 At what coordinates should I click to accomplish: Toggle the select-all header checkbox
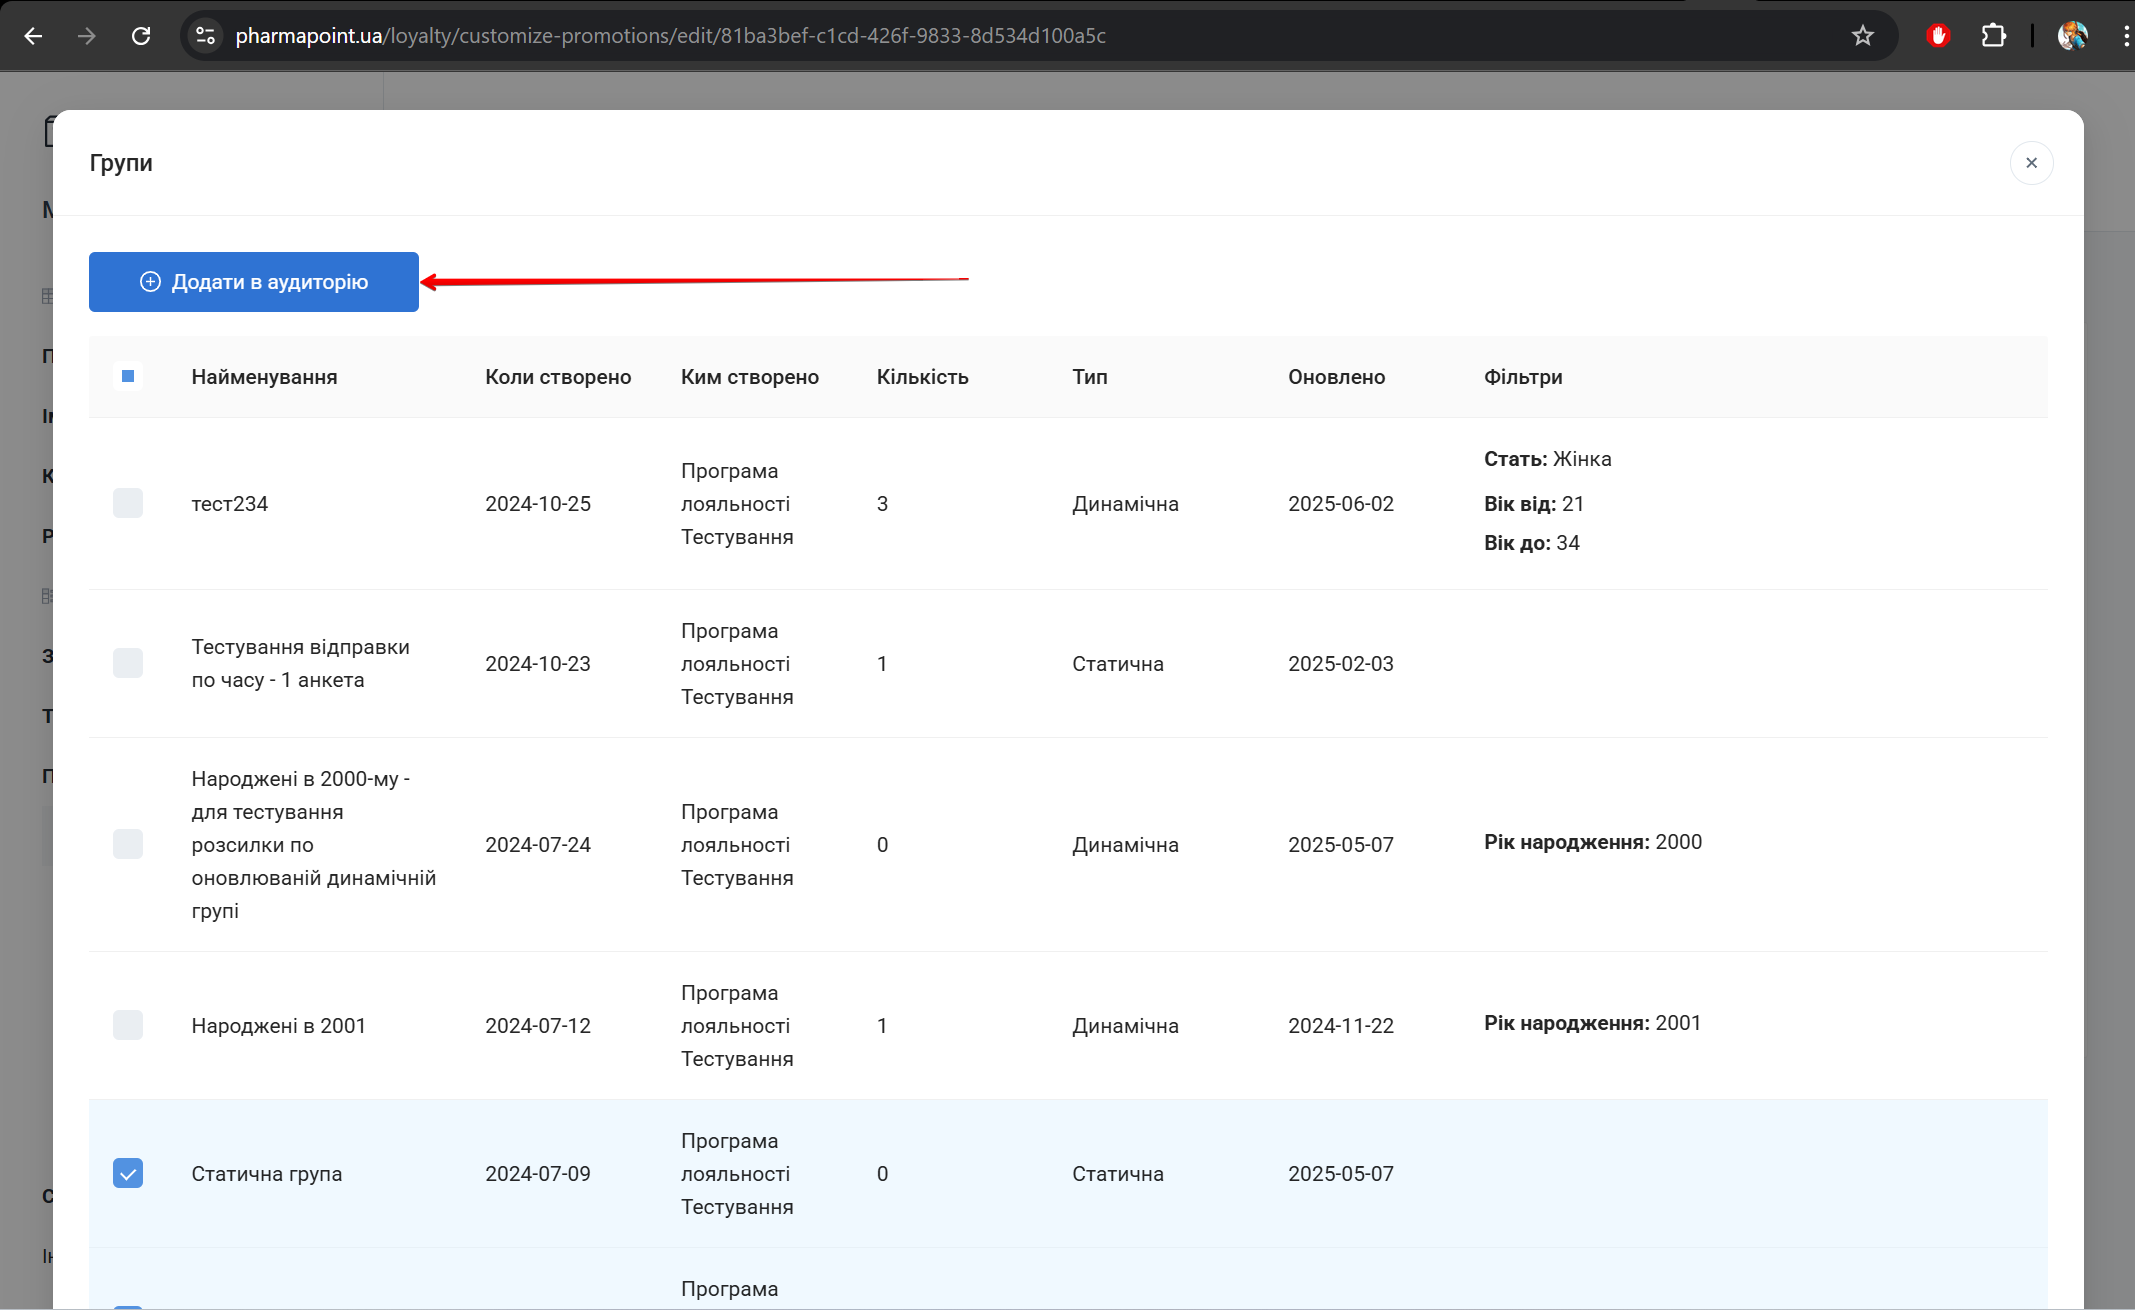coord(128,377)
